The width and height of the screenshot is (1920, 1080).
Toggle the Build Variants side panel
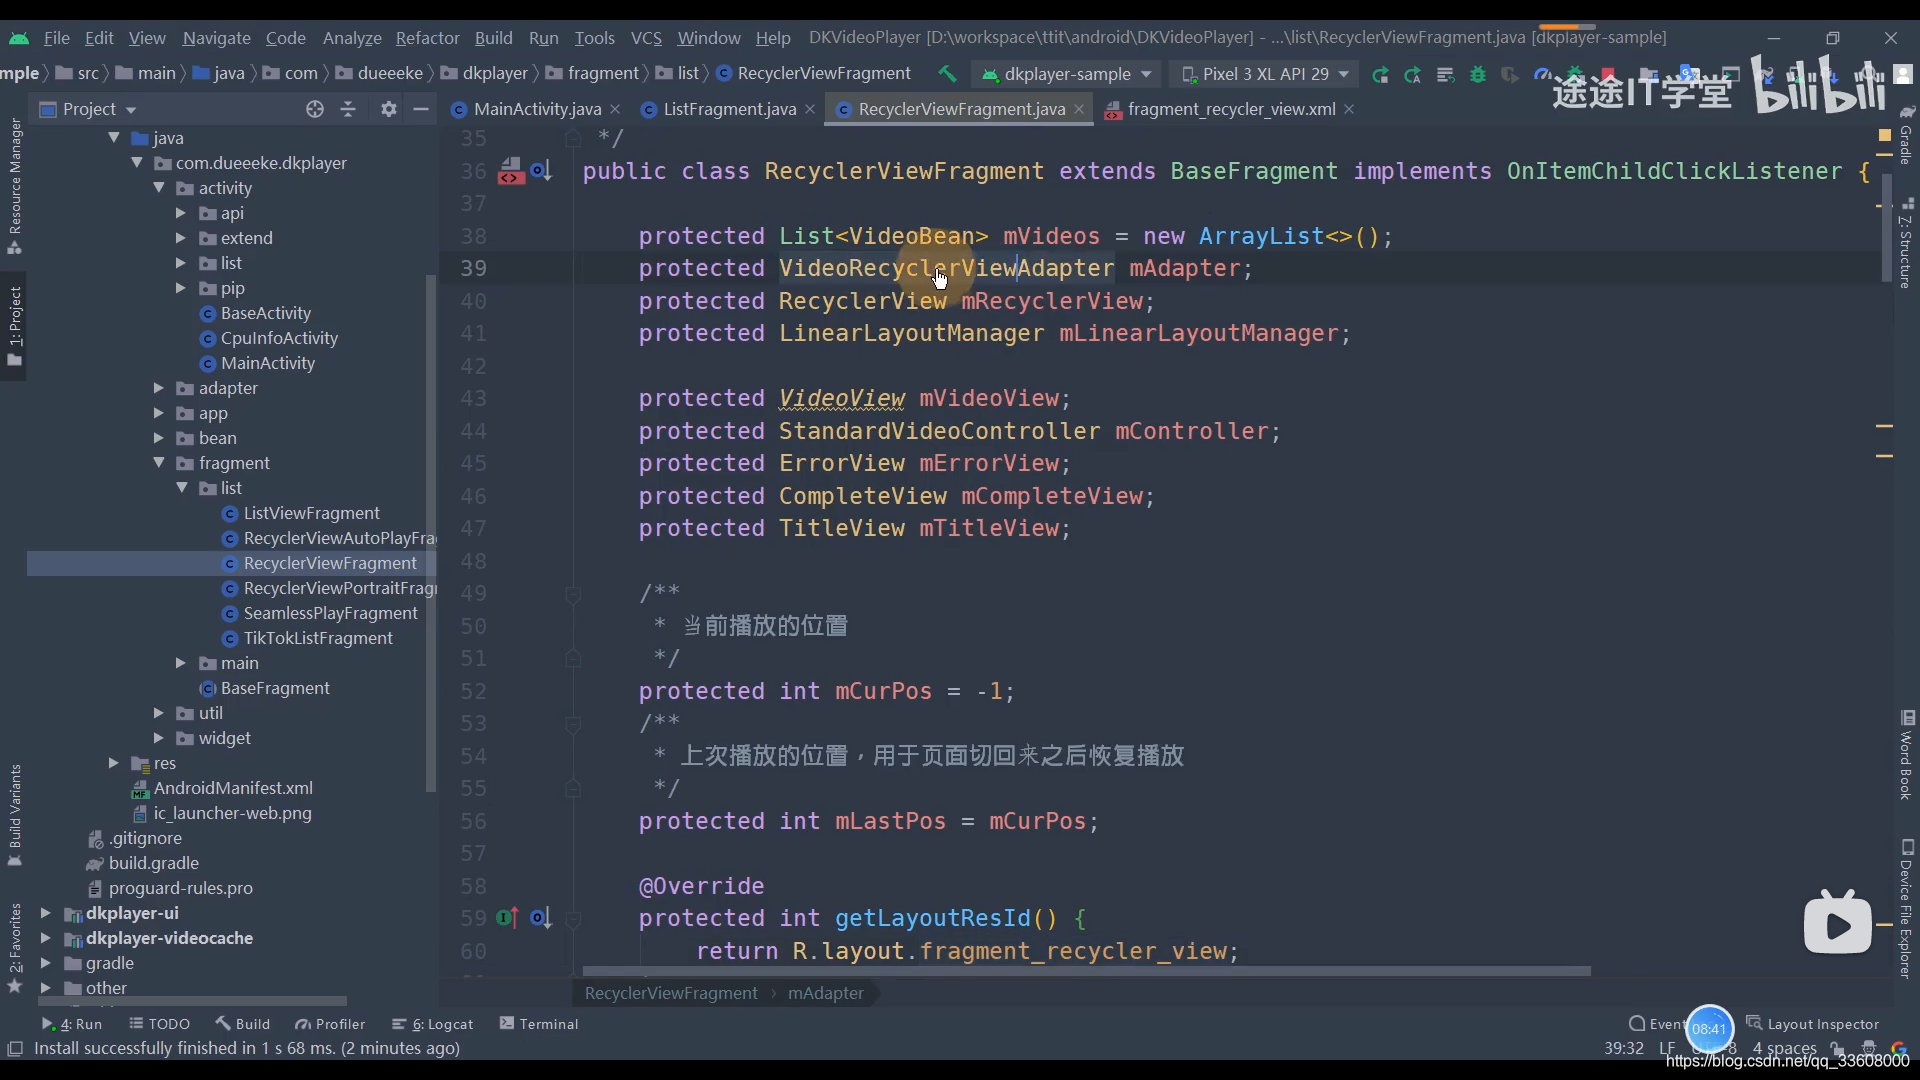(x=15, y=815)
